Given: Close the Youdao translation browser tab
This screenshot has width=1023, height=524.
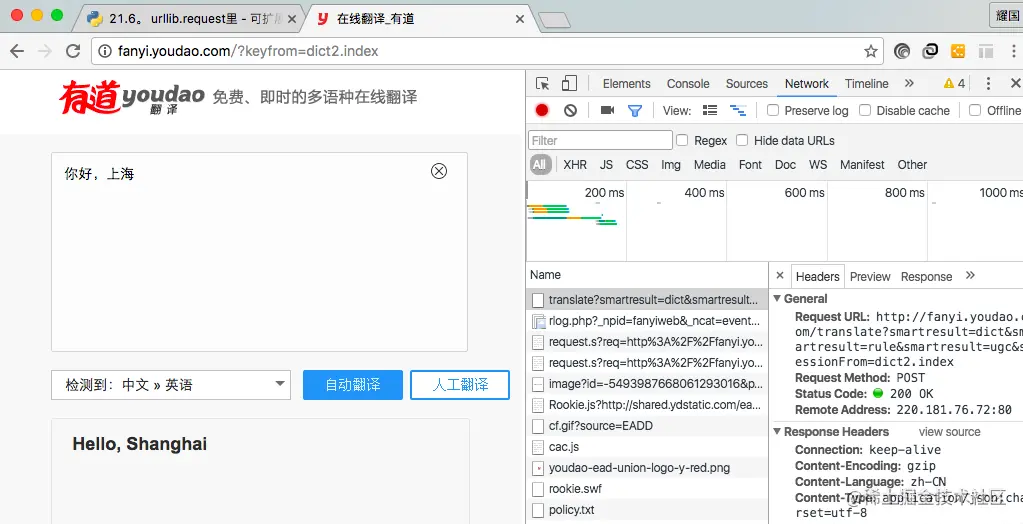Looking at the screenshot, I should [520, 19].
